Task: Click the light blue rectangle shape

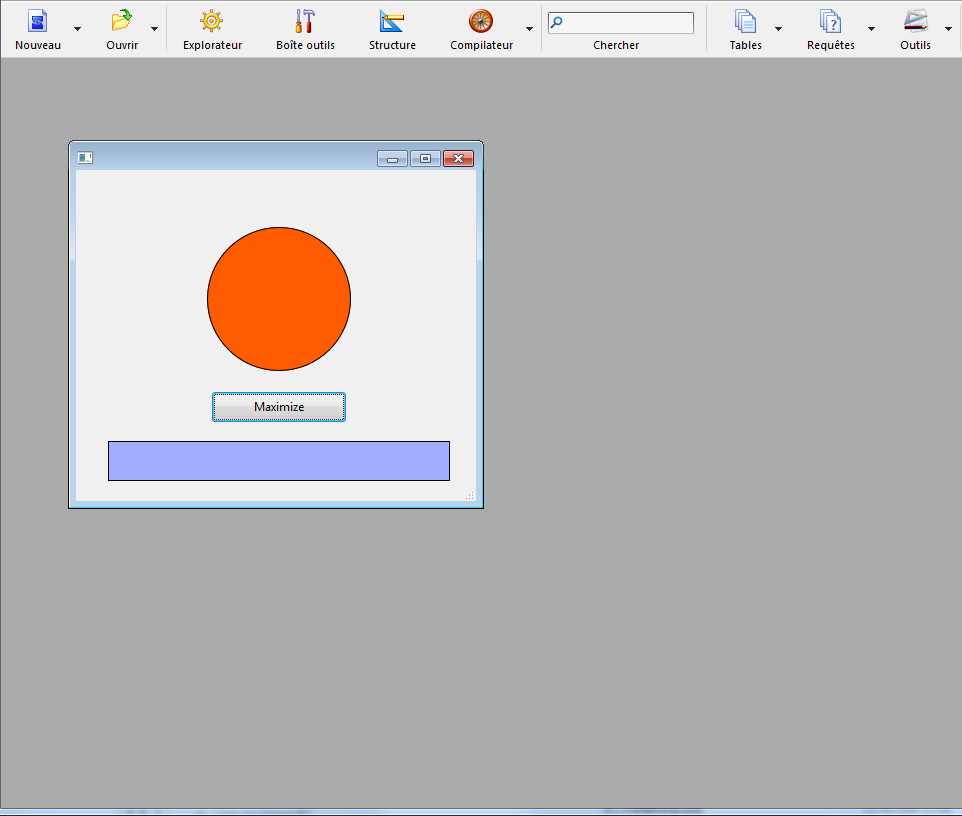Action: pos(279,461)
